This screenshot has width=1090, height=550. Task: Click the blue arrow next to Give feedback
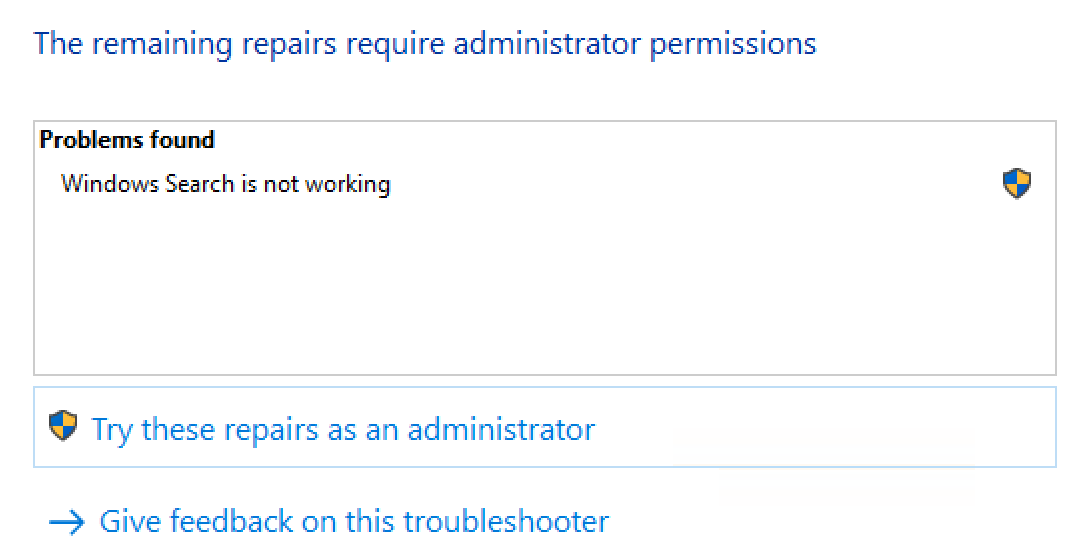click(67, 522)
